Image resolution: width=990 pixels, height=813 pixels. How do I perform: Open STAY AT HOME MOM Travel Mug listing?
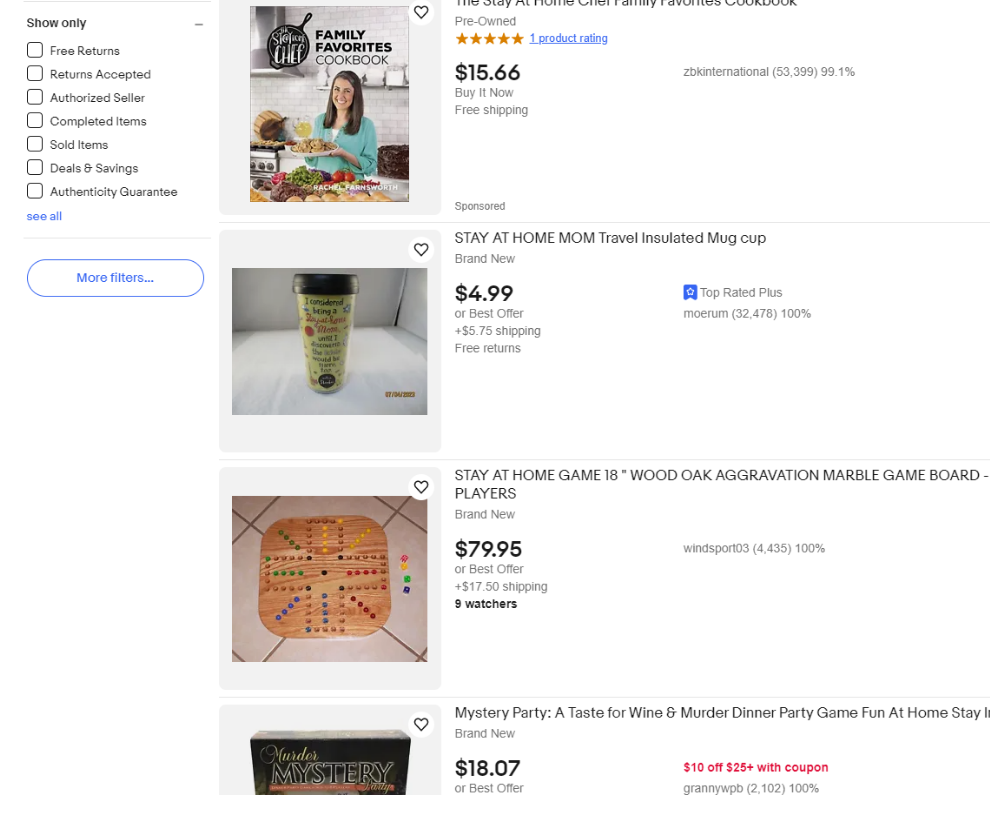coord(610,238)
